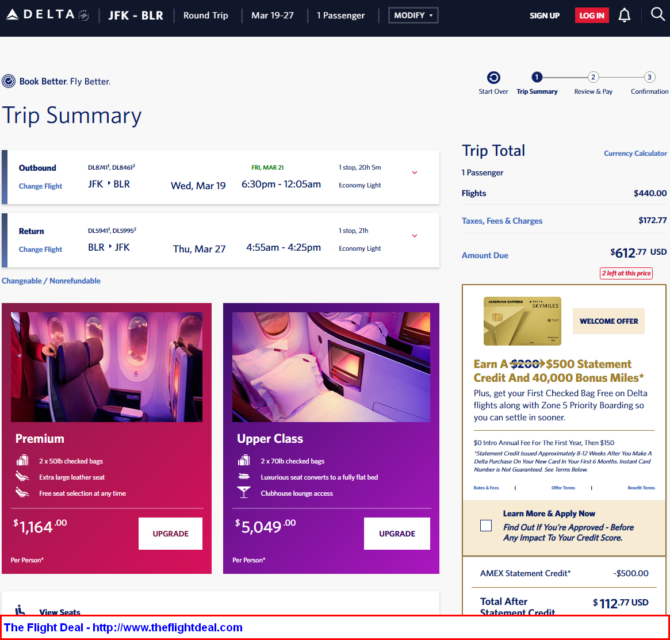Click the Delta logo in header
The width and height of the screenshot is (670, 640).
point(44,16)
